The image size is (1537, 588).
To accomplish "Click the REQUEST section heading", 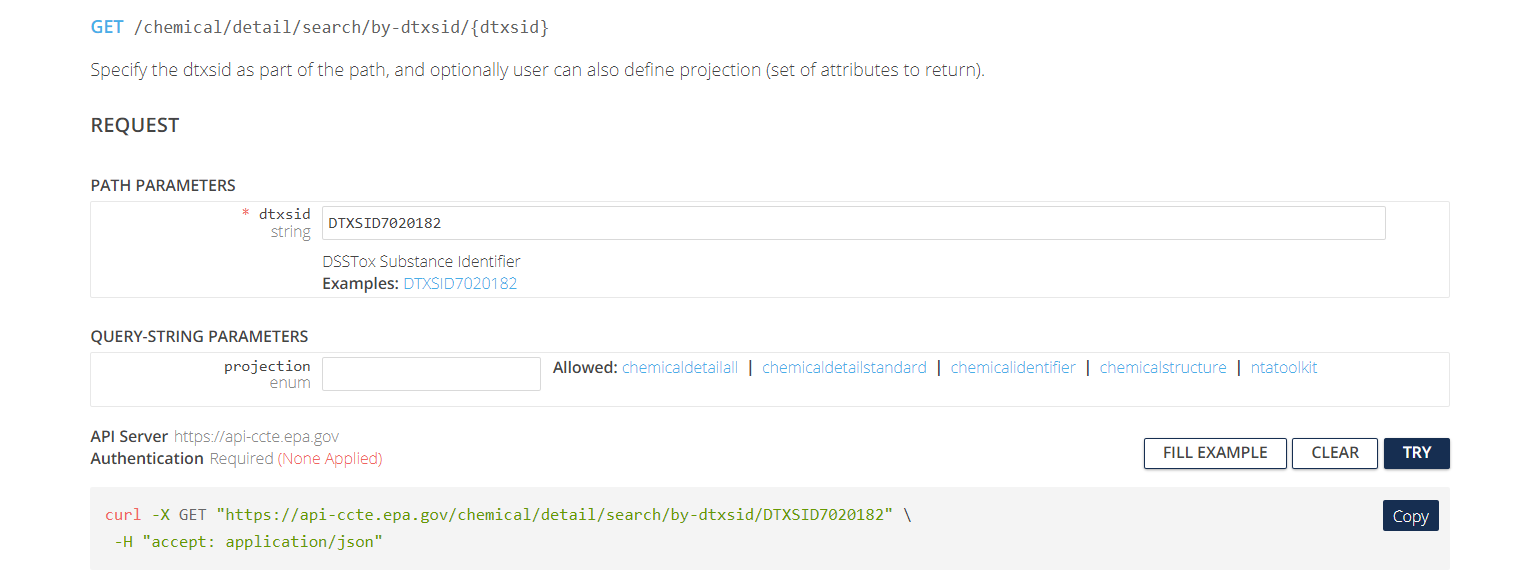I will (x=135, y=126).
